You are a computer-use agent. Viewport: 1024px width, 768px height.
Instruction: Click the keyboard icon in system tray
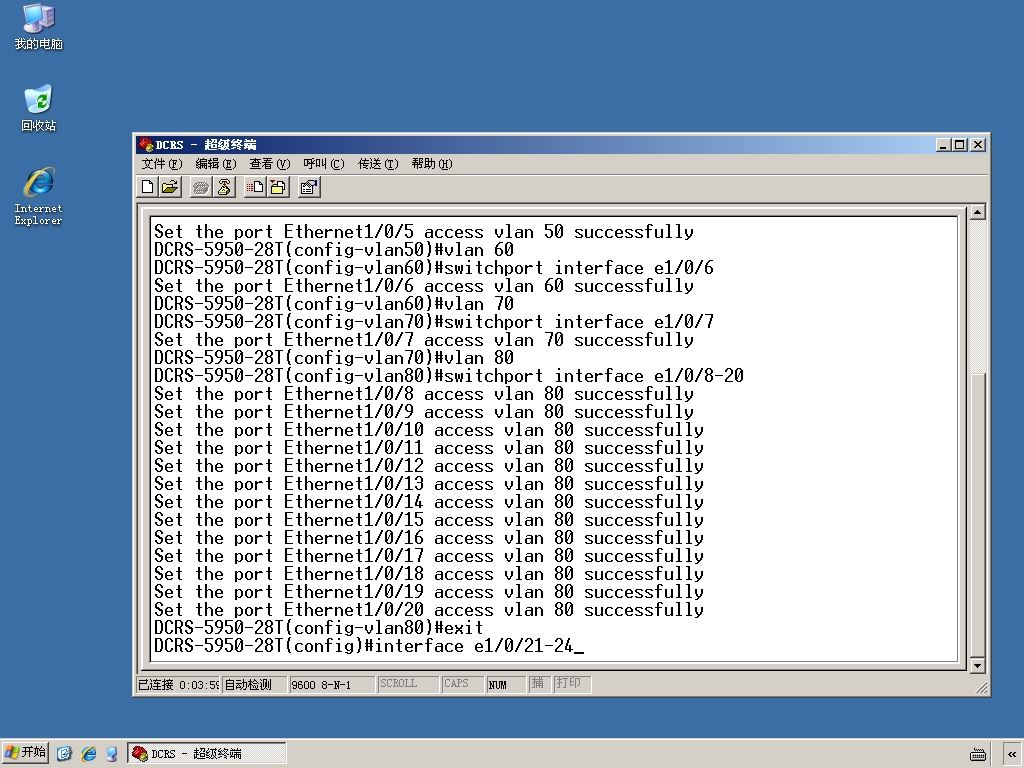point(978,754)
